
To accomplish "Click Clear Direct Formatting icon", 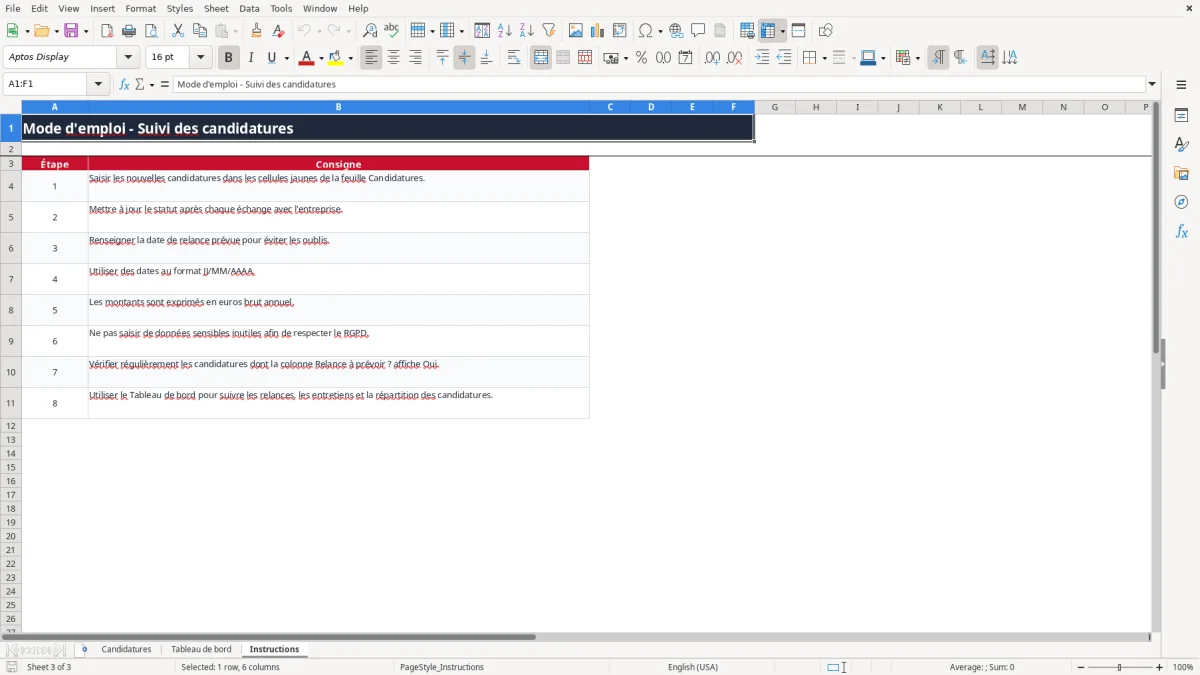I will tap(278, 31).
